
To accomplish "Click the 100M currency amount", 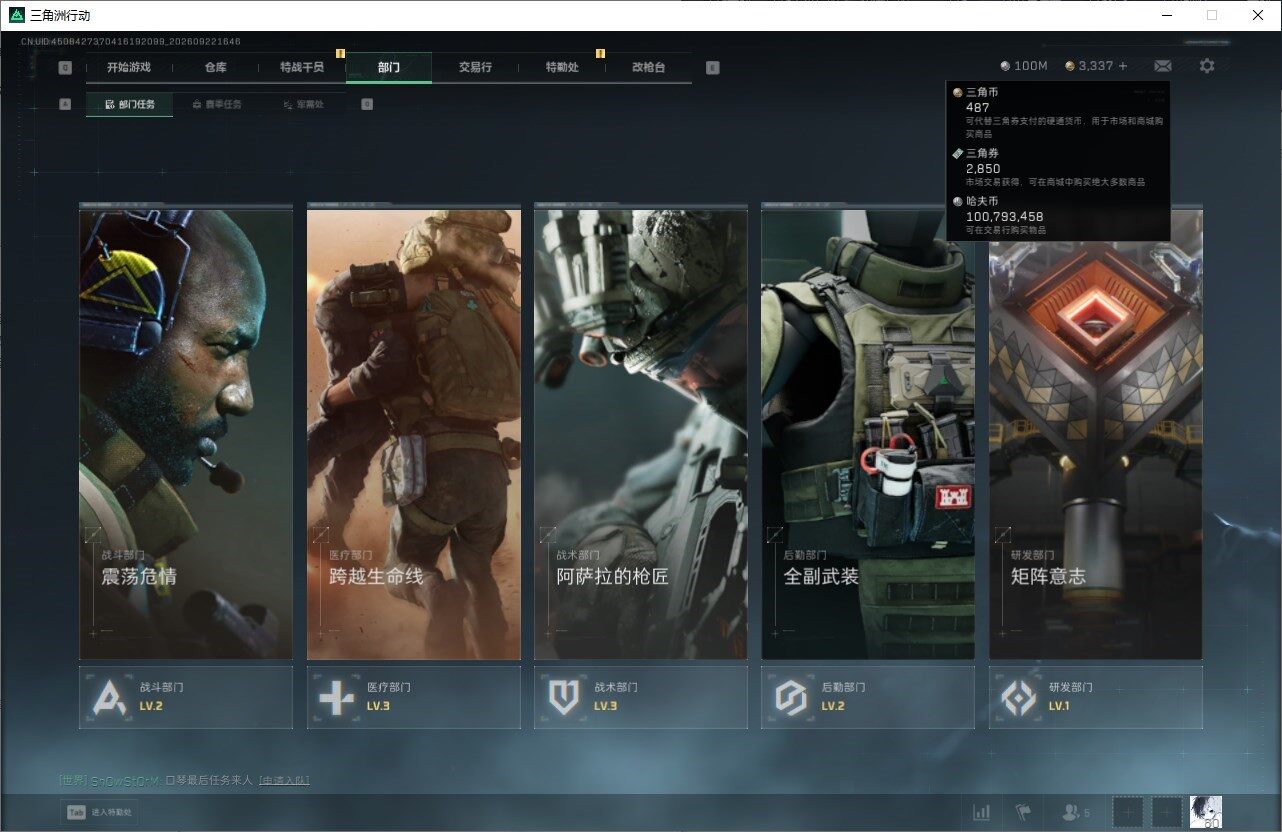I will [x=1031, y=66].
